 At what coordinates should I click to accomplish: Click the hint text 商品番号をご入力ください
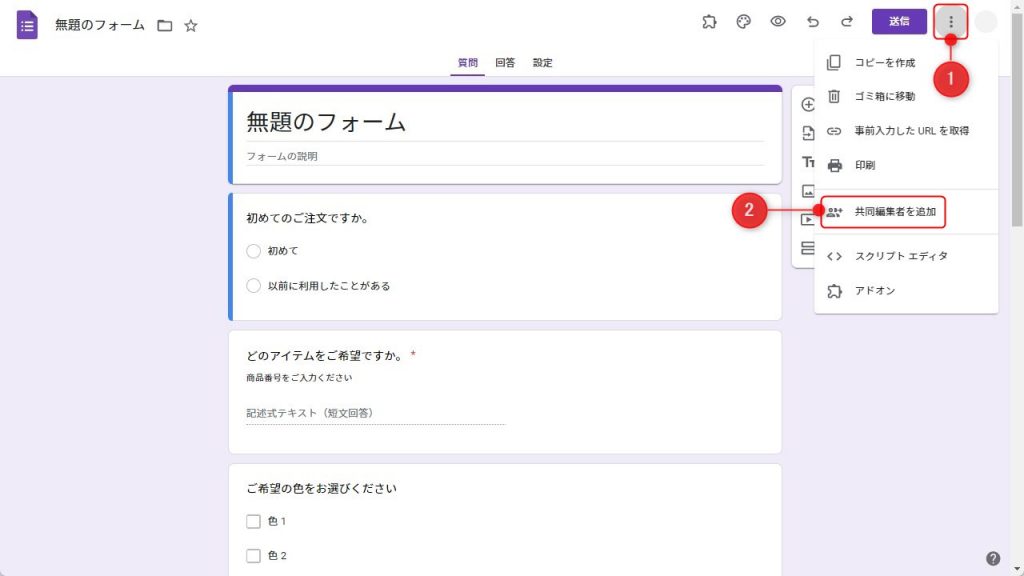[x=299, y=377]
